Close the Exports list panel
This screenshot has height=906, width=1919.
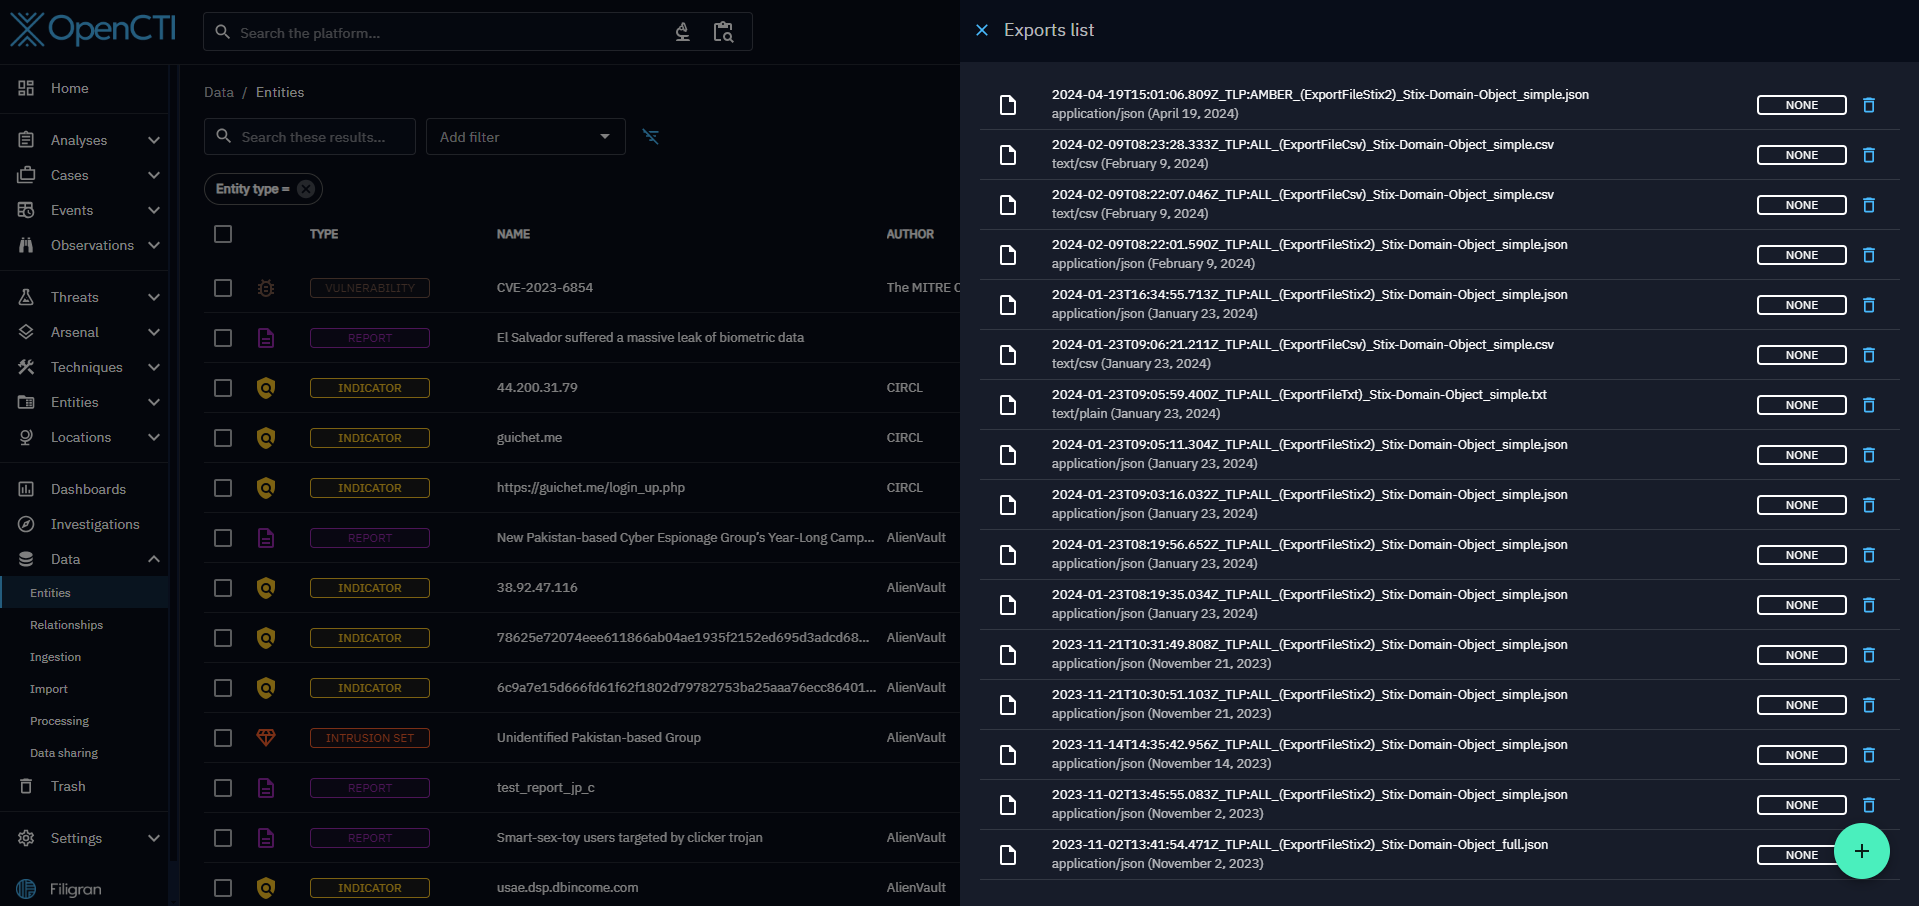(x=982, y=30)
